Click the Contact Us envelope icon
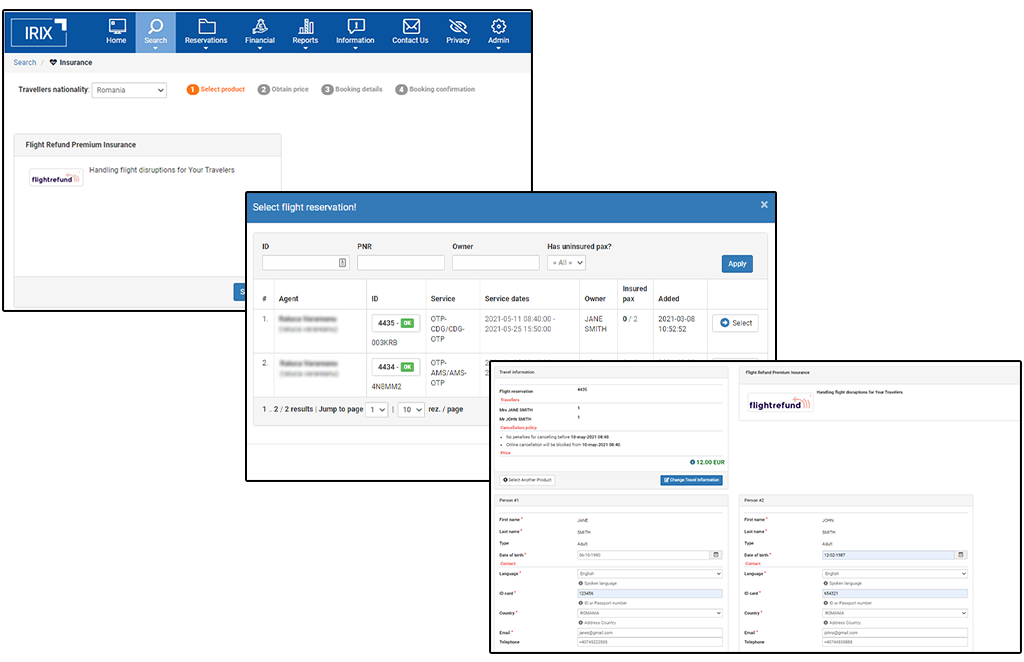Image resolution: width=1024 pixels, height=662 pixels. point(410,26)
